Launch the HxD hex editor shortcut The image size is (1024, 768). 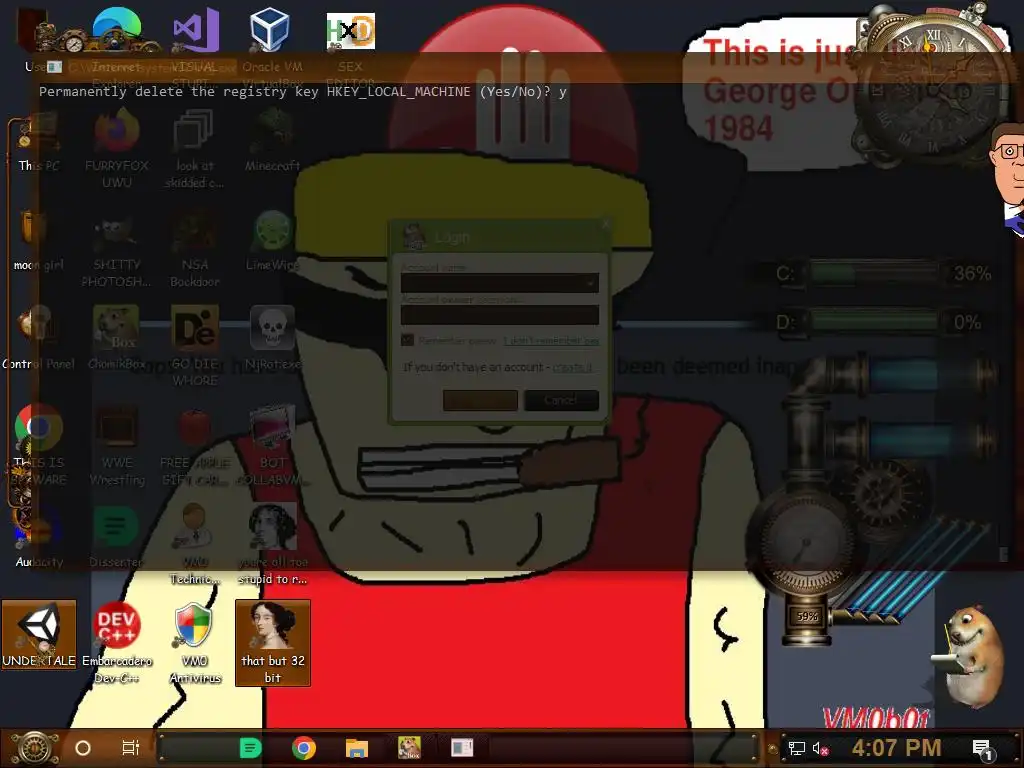351,31
